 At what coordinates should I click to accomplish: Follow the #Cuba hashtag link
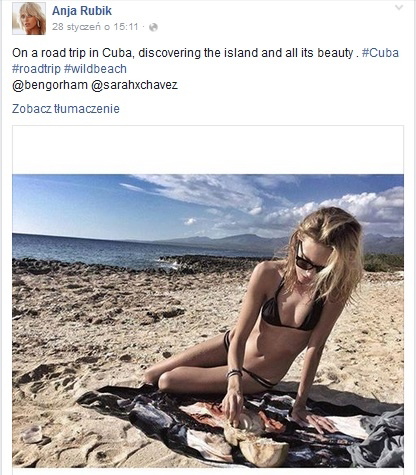click(380, 53)
